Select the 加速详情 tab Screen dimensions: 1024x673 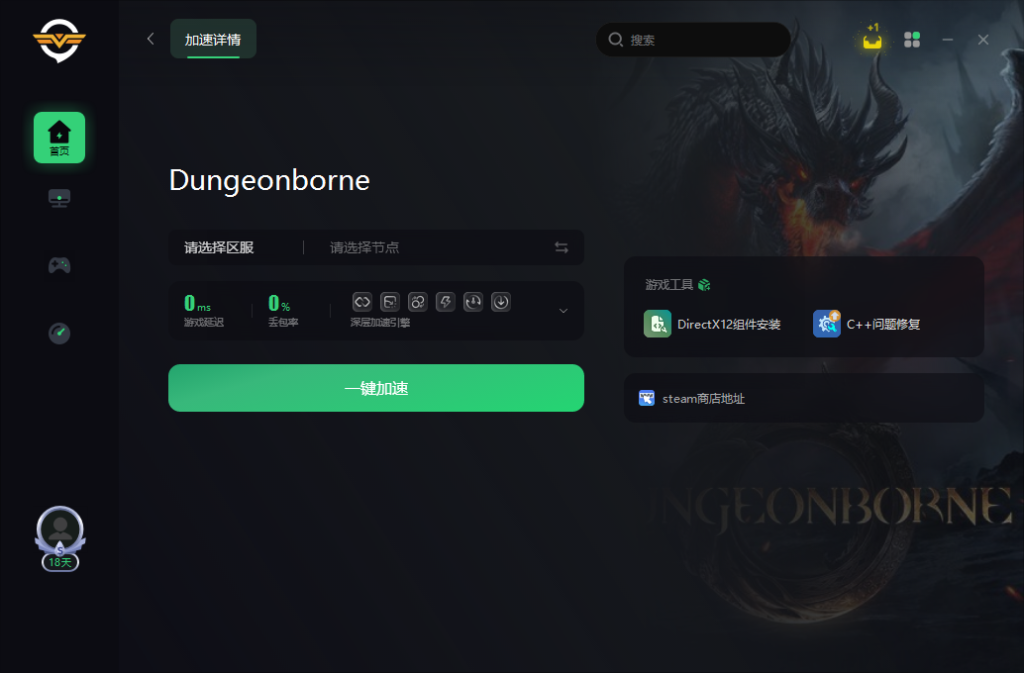[213, 39]
